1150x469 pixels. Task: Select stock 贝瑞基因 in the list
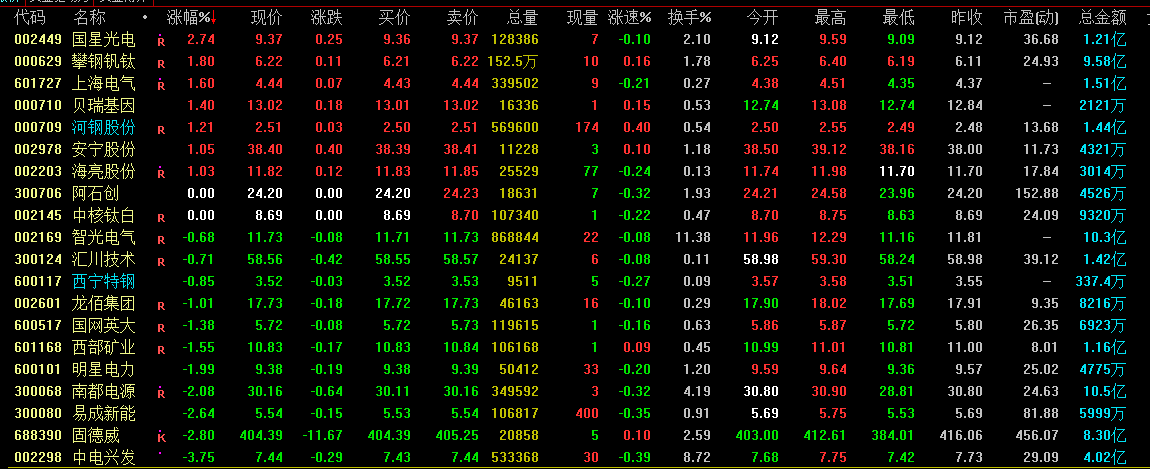103,105
